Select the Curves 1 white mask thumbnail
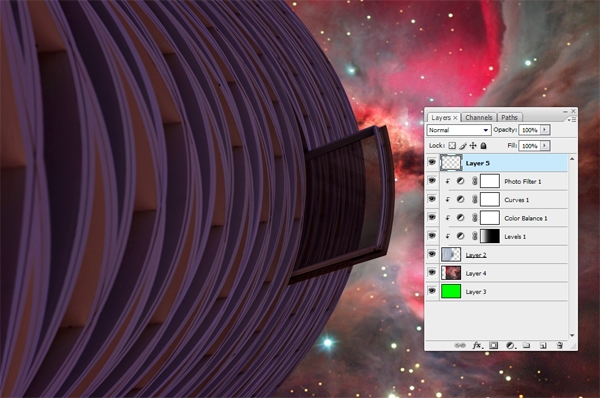This screenshot has width=600, height=398. [x=490, y=199]
